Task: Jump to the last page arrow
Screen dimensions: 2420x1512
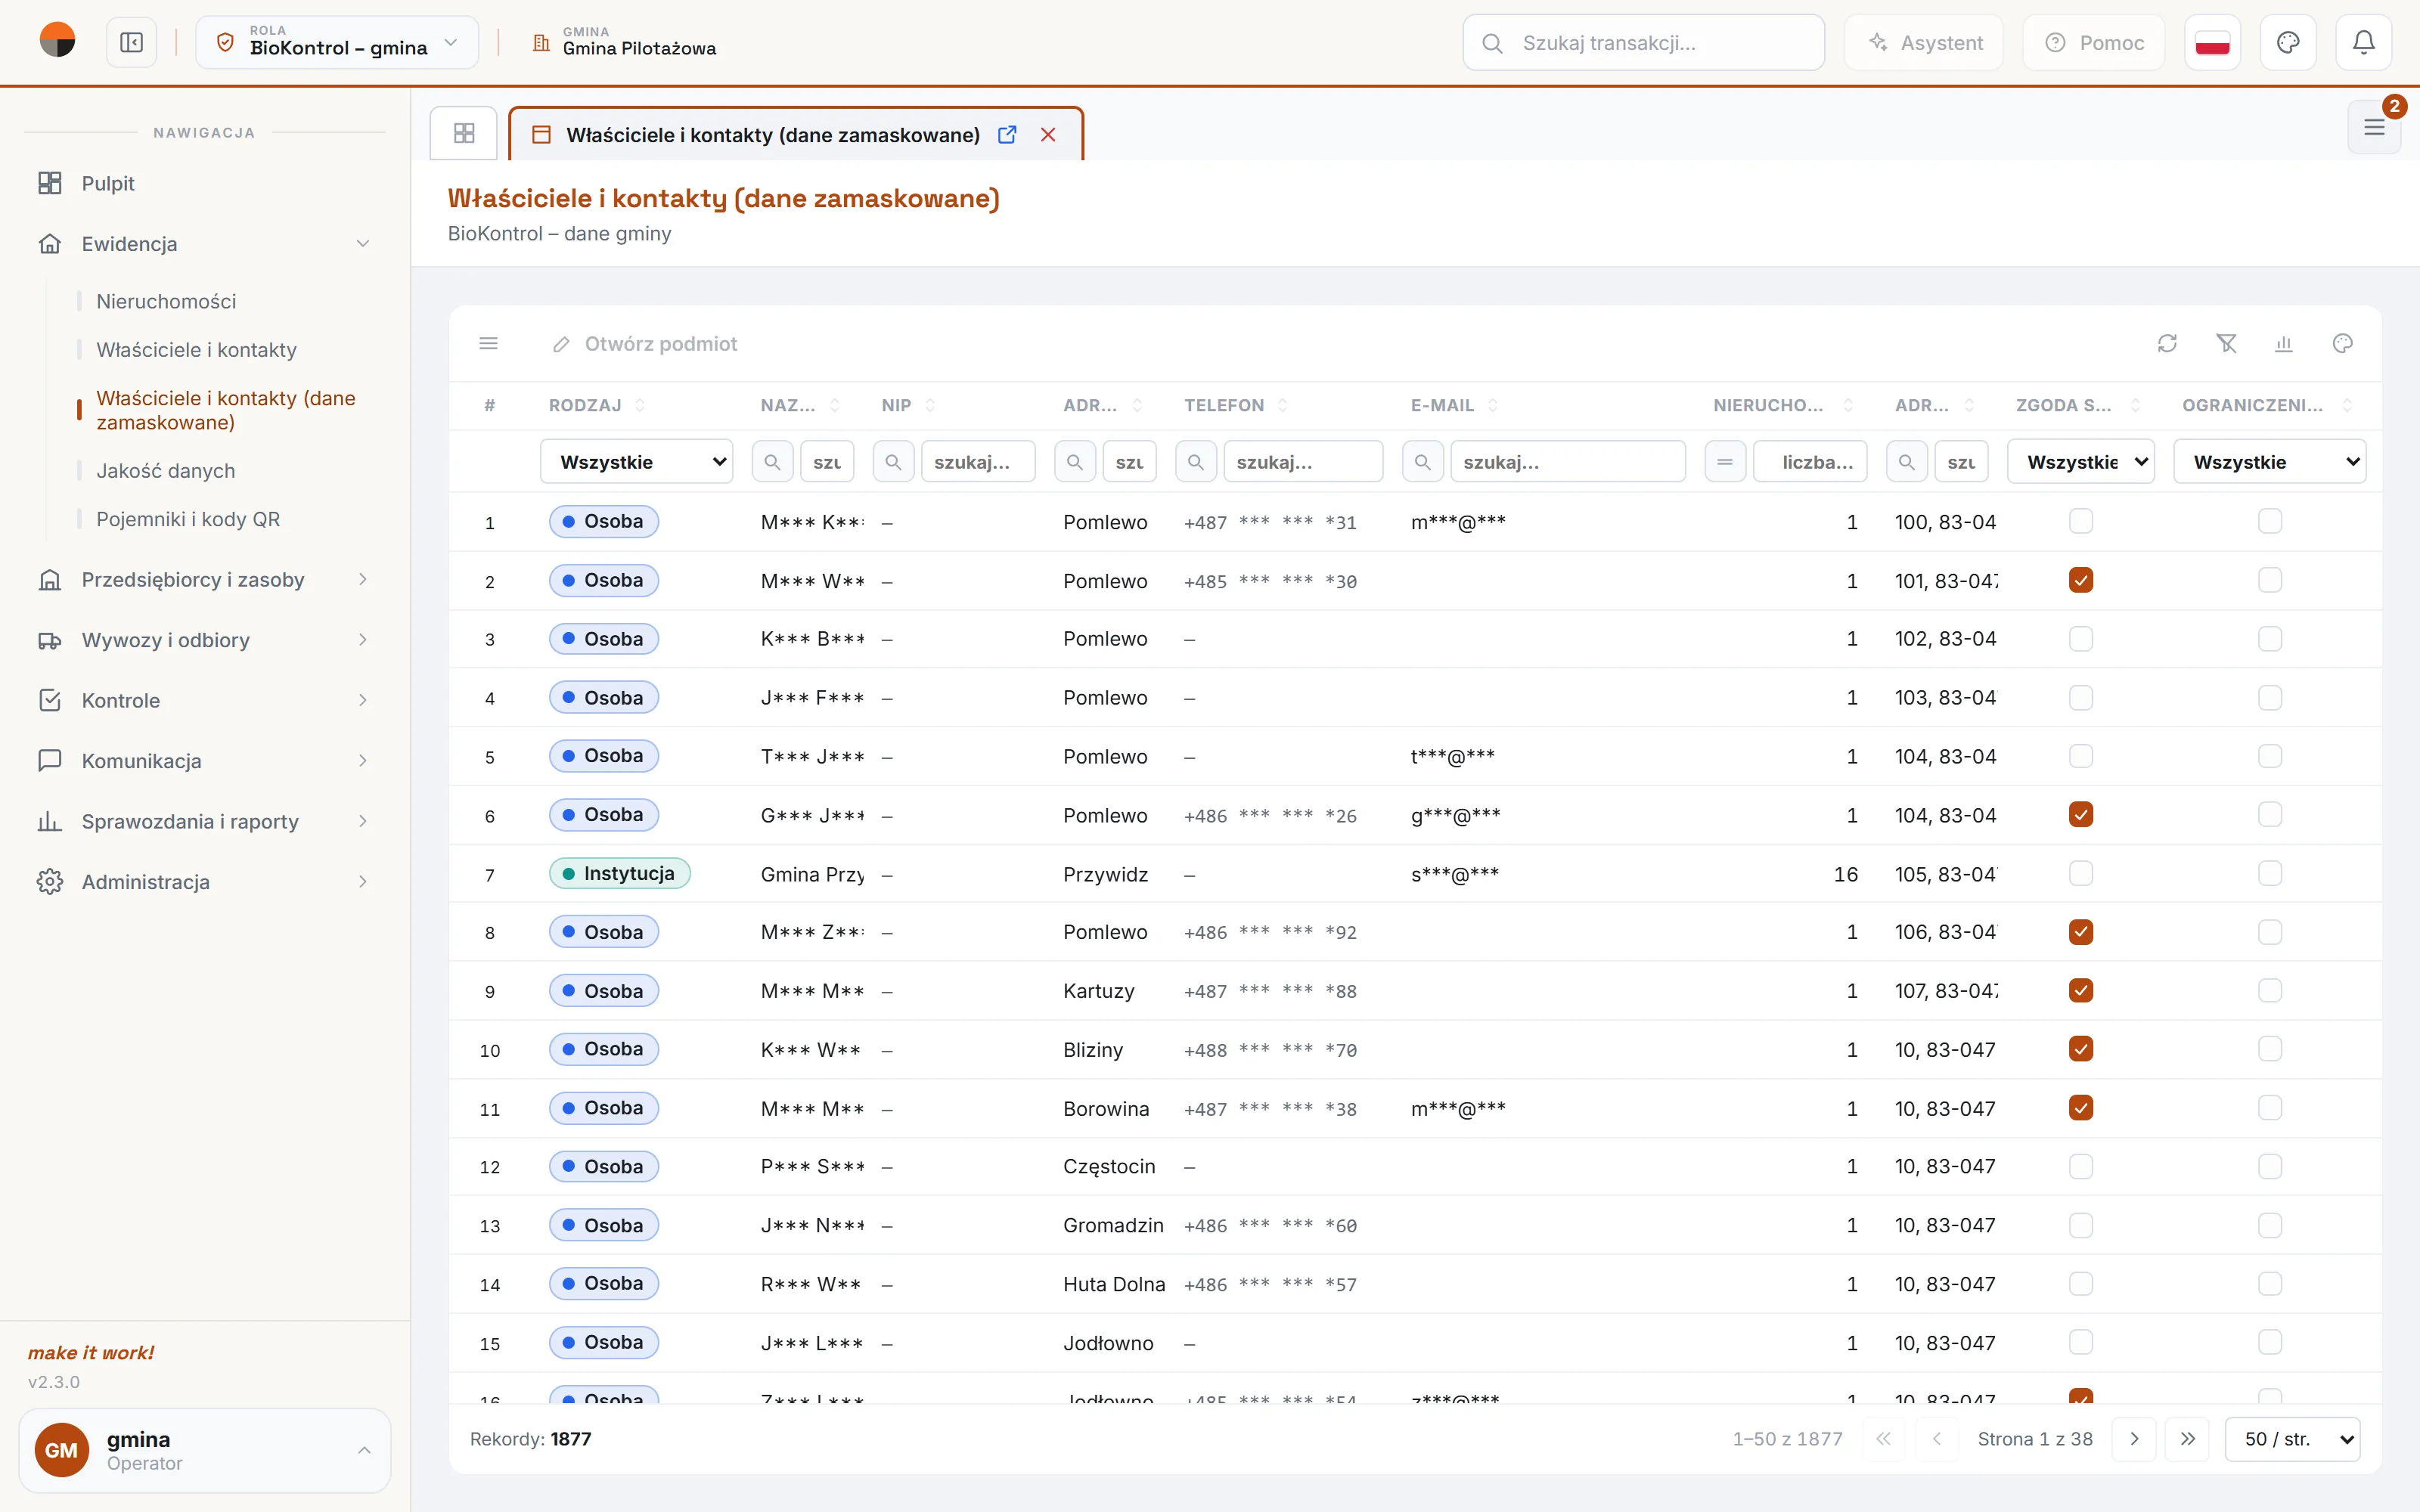Action: 2188,1439
